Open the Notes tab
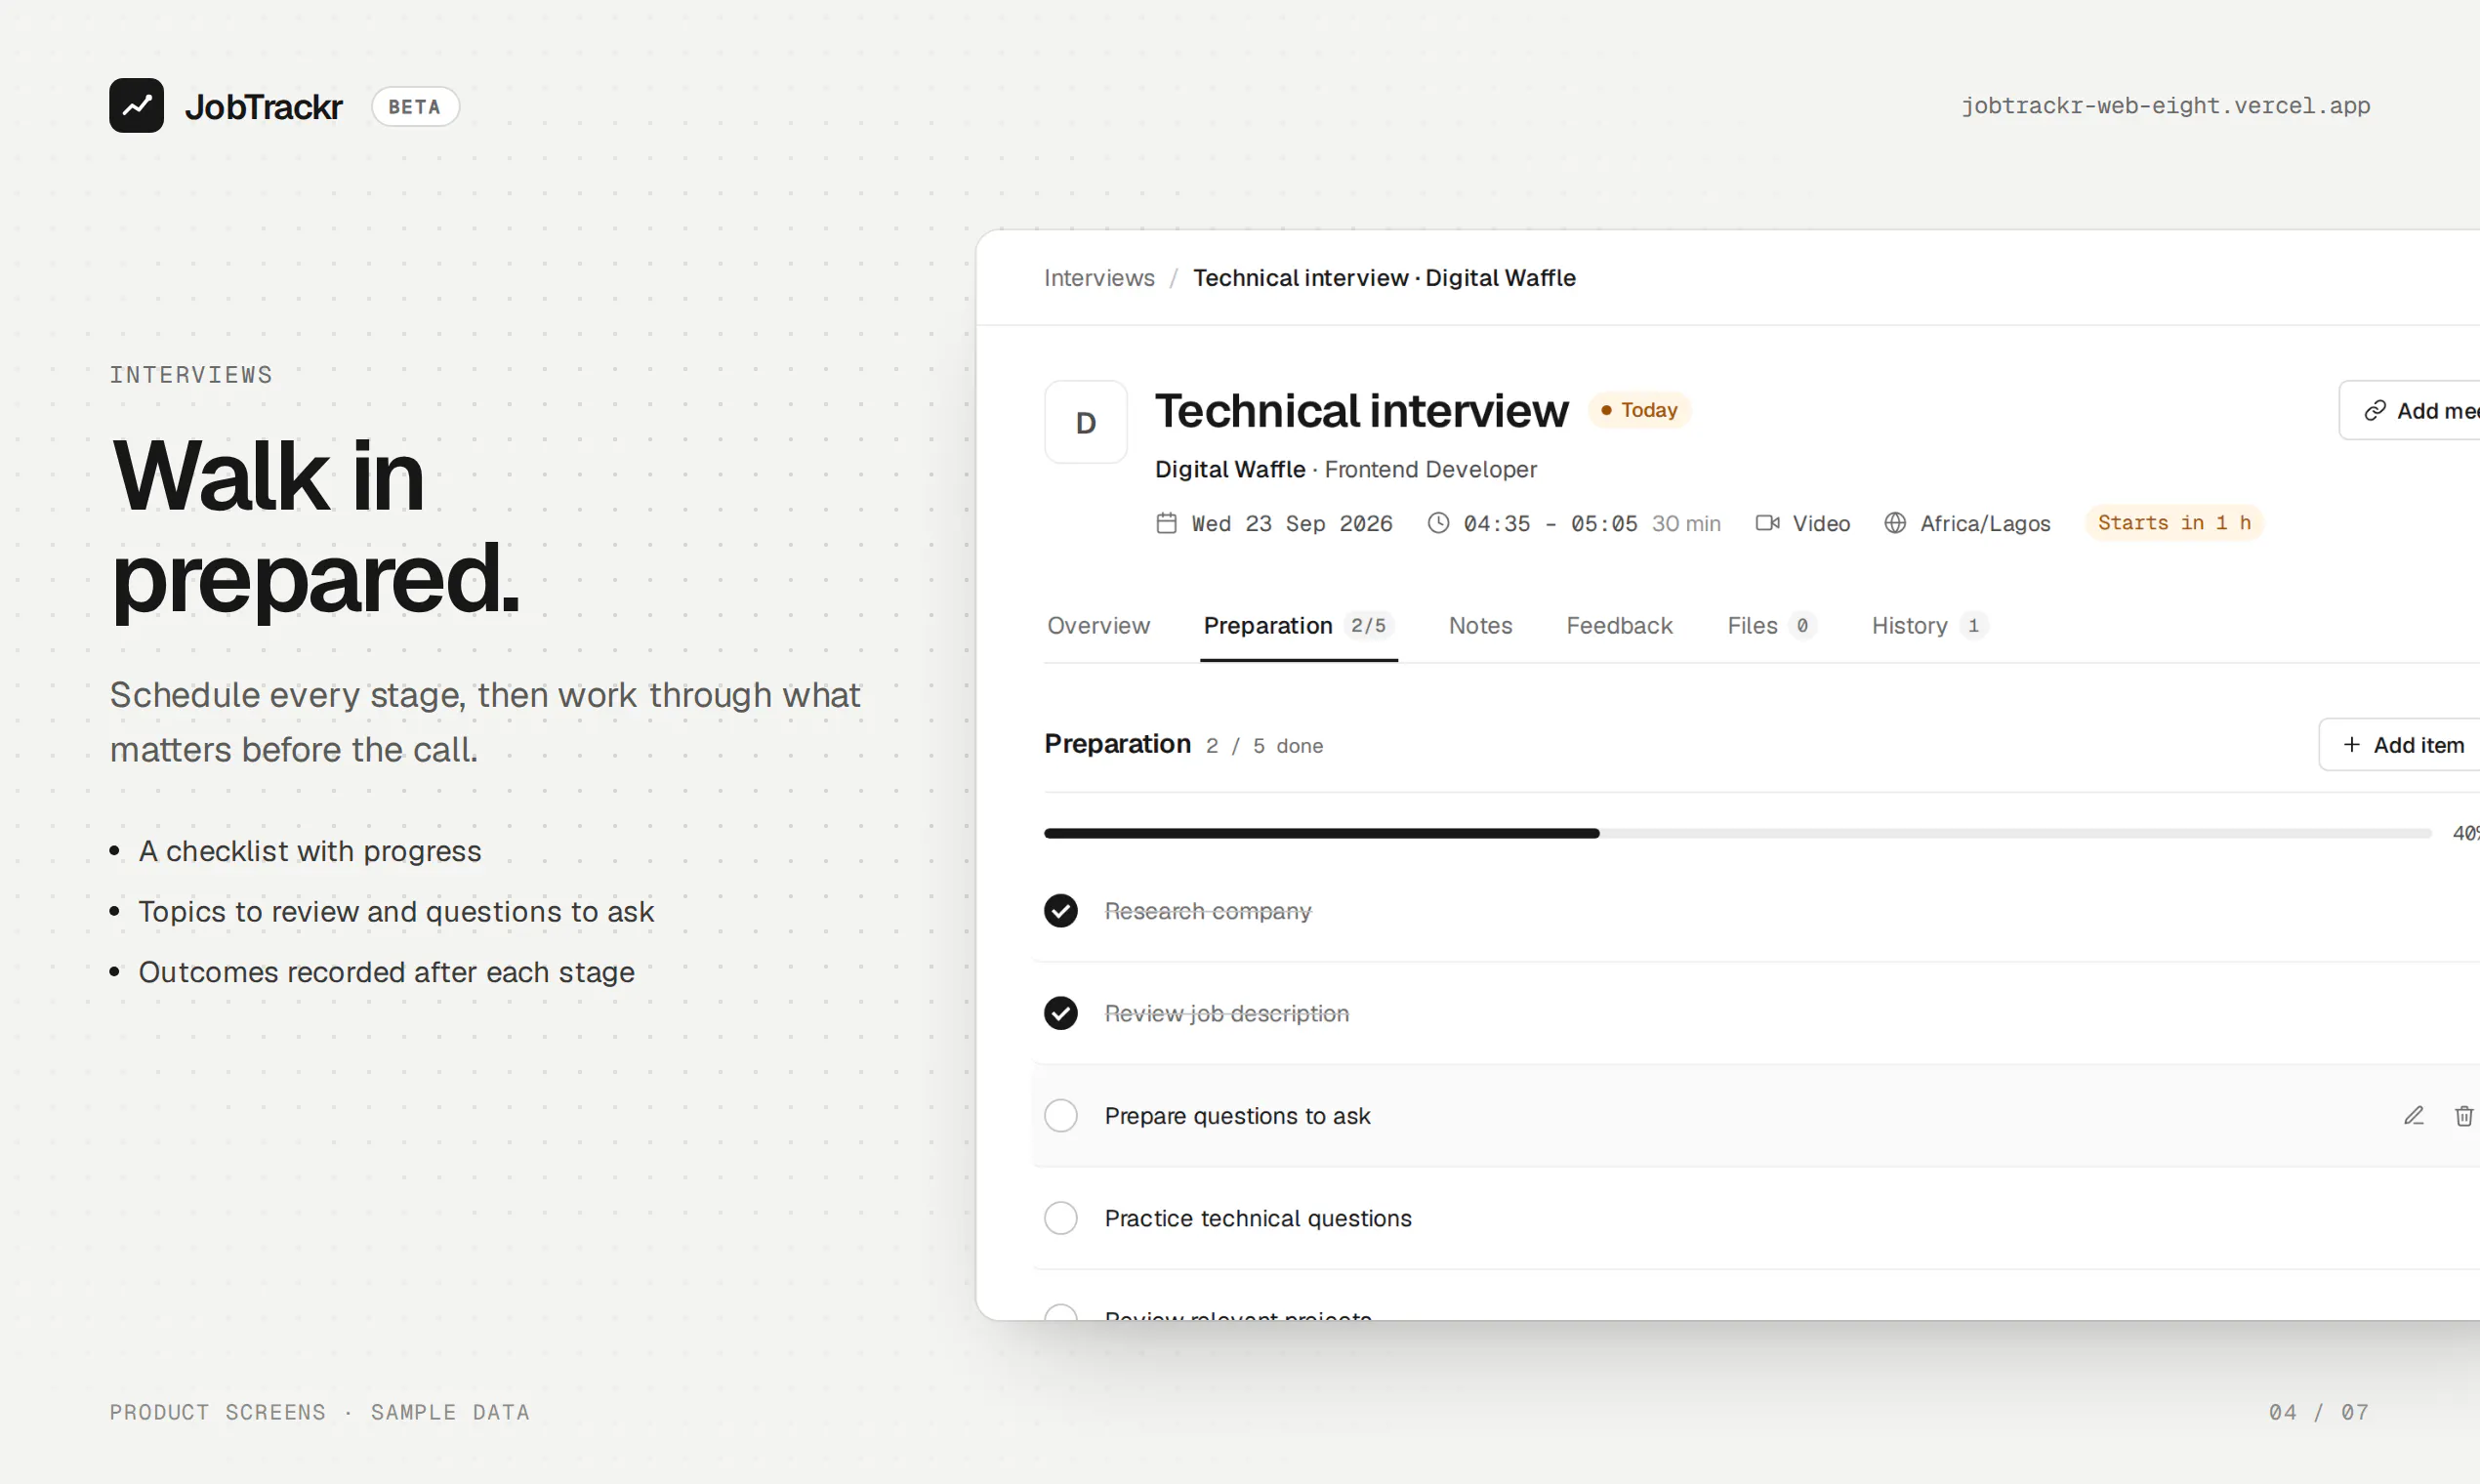Image resolution: width=2480 pixels, height=1484 pixels. pyautogui.click(x=1480, y=626)
